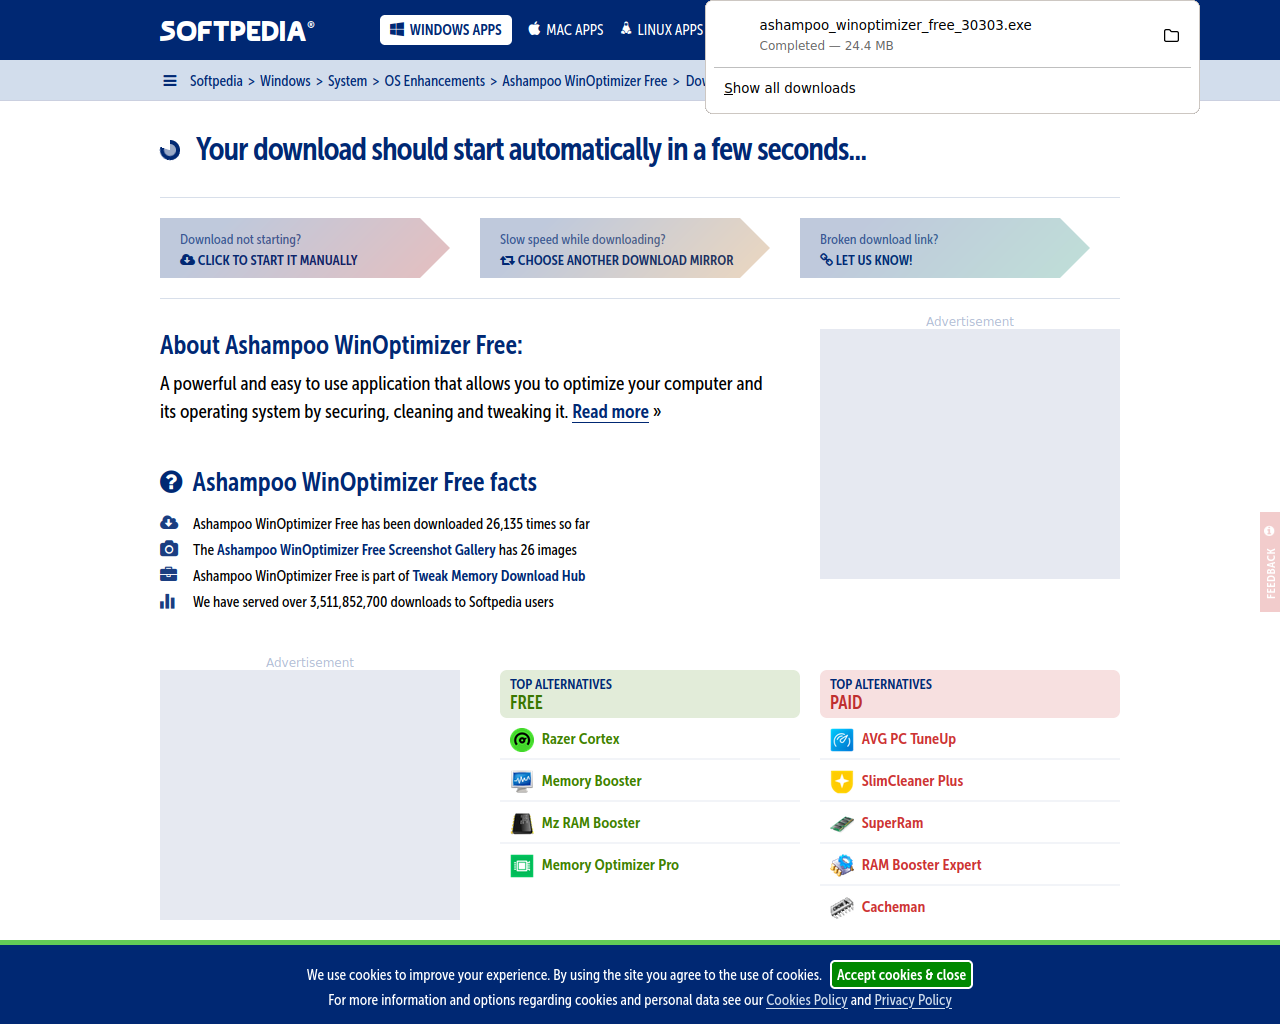Image resolution: width=1280 pixels, height=1024 pixels.
Task: Click the Mz RAM Booster app icon
Action: click(x=522, y=824)
